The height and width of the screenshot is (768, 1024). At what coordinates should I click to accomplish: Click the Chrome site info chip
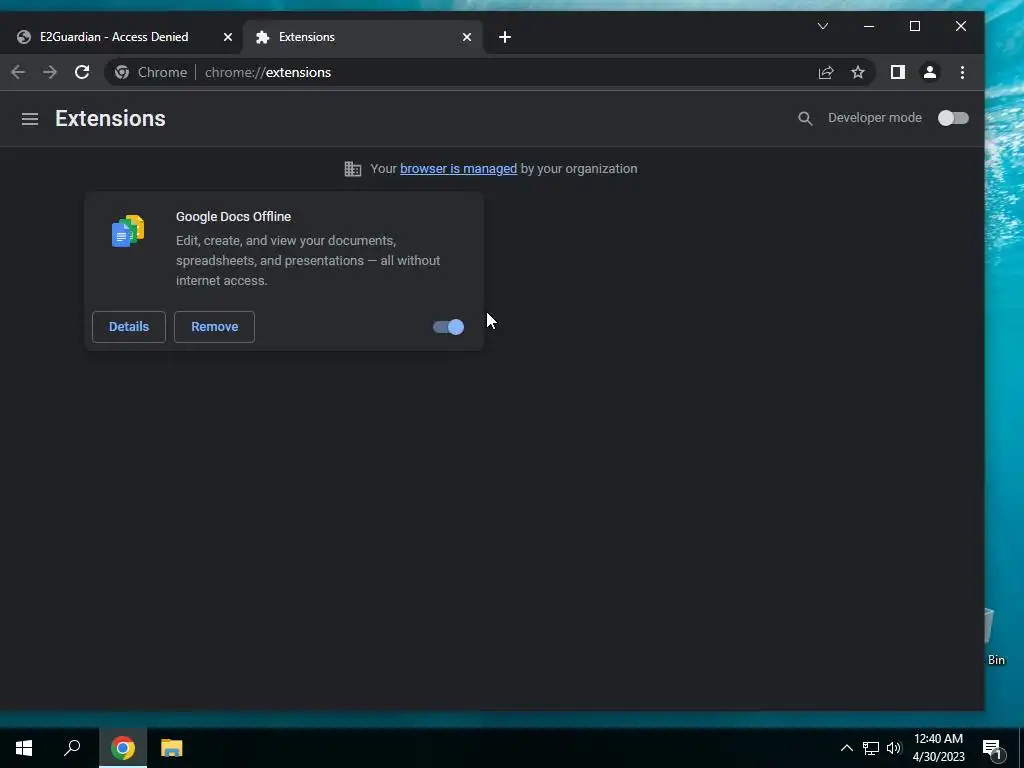pyautogui.click(x=151, y=72)
